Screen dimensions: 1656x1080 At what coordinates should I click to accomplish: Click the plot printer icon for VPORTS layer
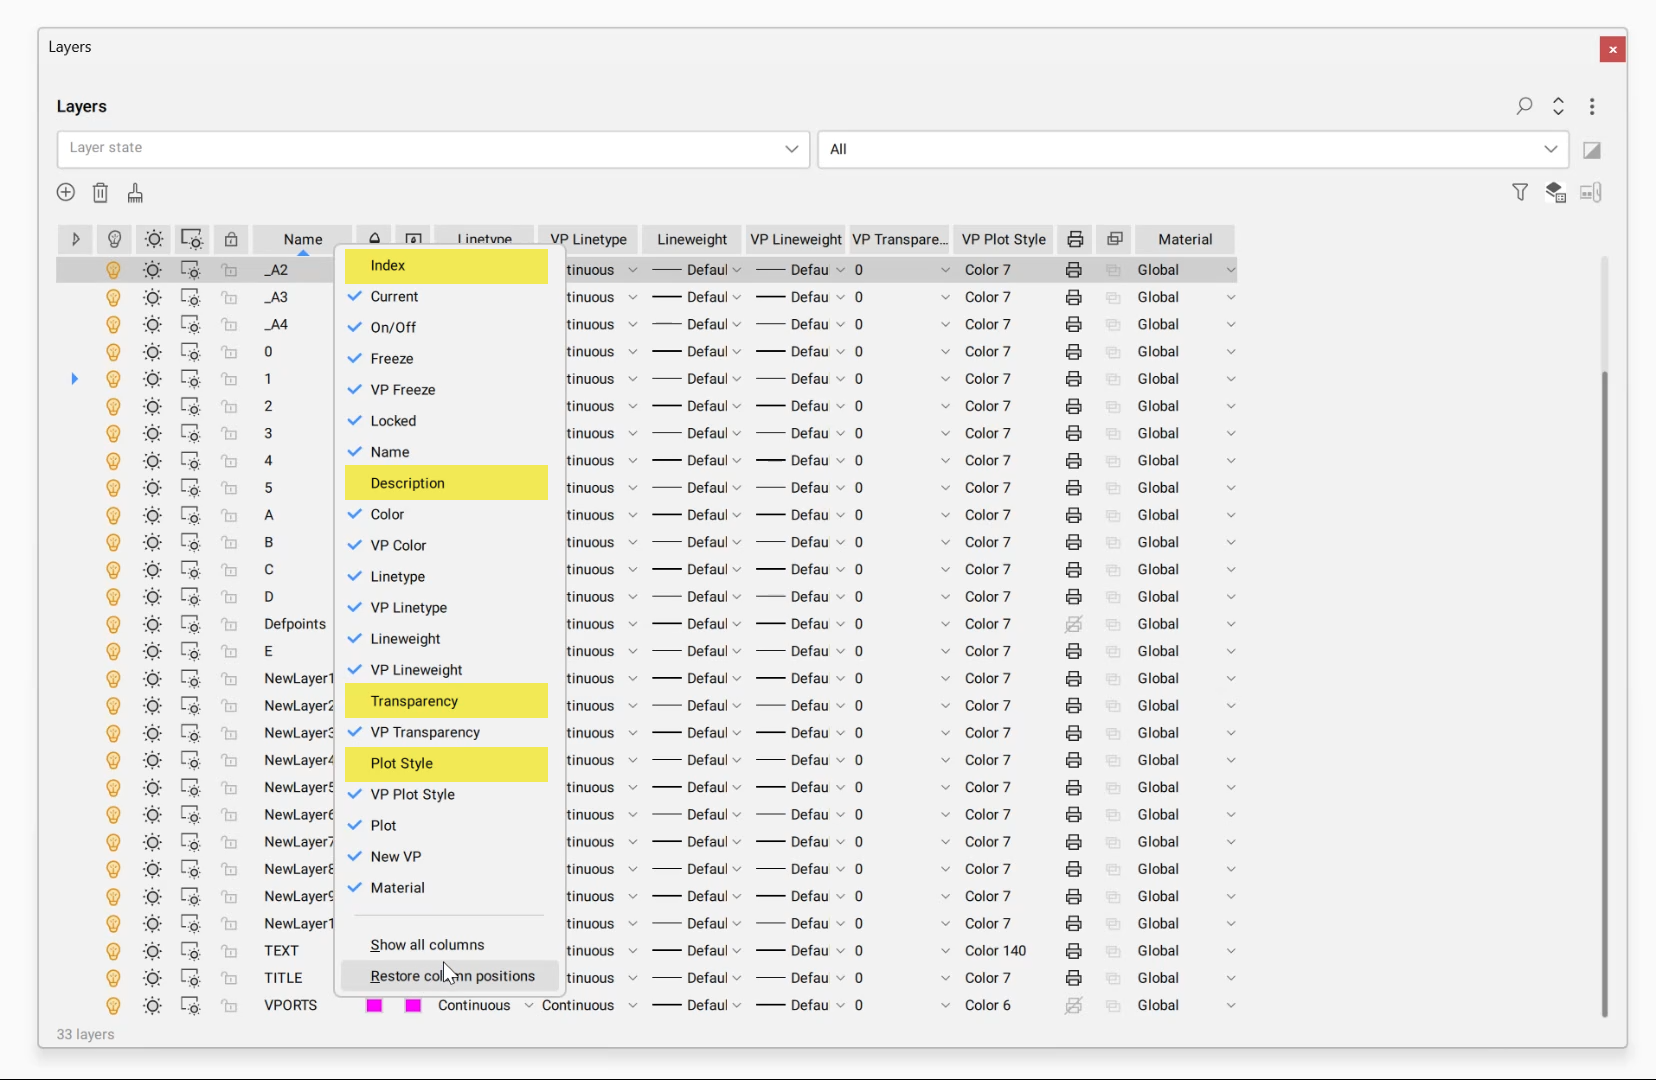(1073, 1005)
